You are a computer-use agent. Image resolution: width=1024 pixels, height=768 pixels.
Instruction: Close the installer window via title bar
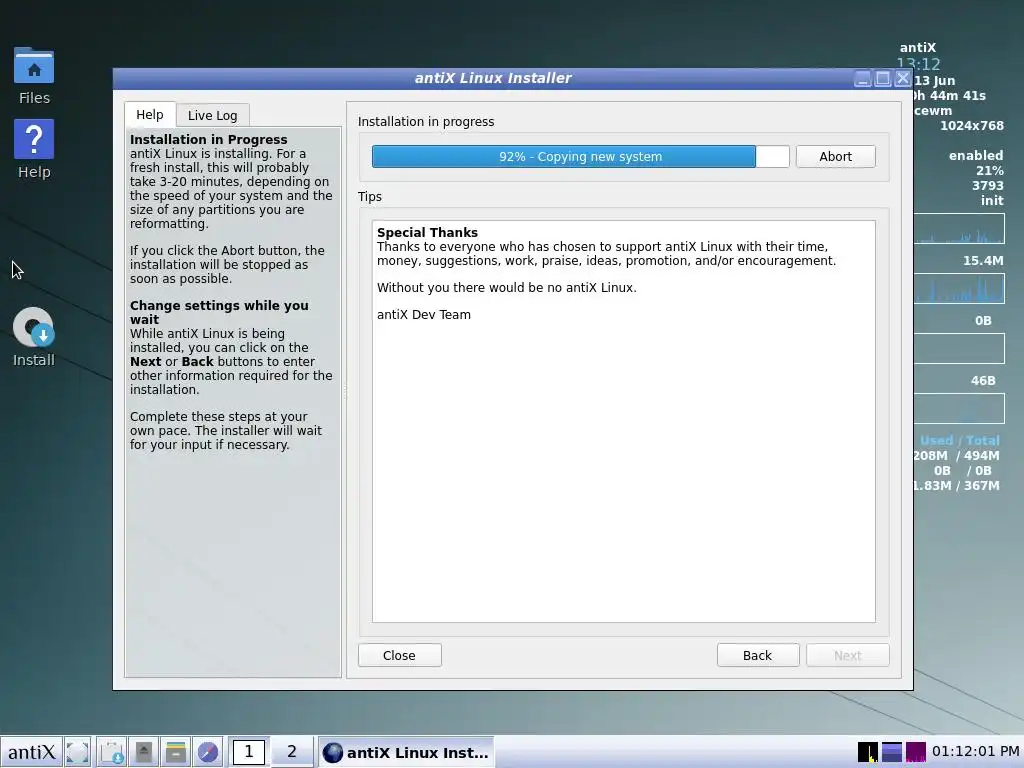tap(903, 79)
